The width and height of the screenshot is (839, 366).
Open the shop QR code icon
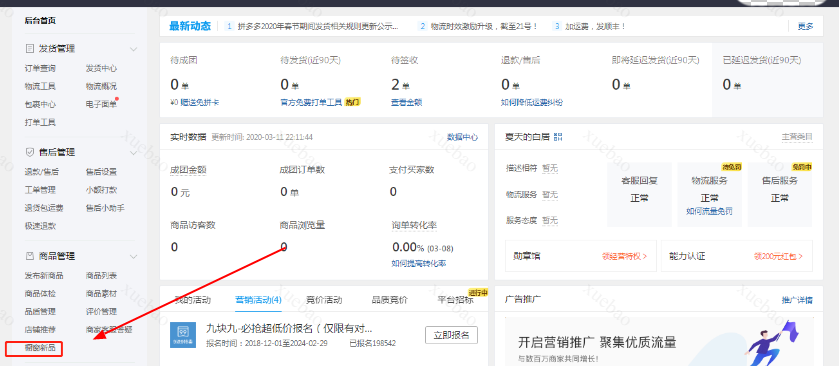coord(558,137)
